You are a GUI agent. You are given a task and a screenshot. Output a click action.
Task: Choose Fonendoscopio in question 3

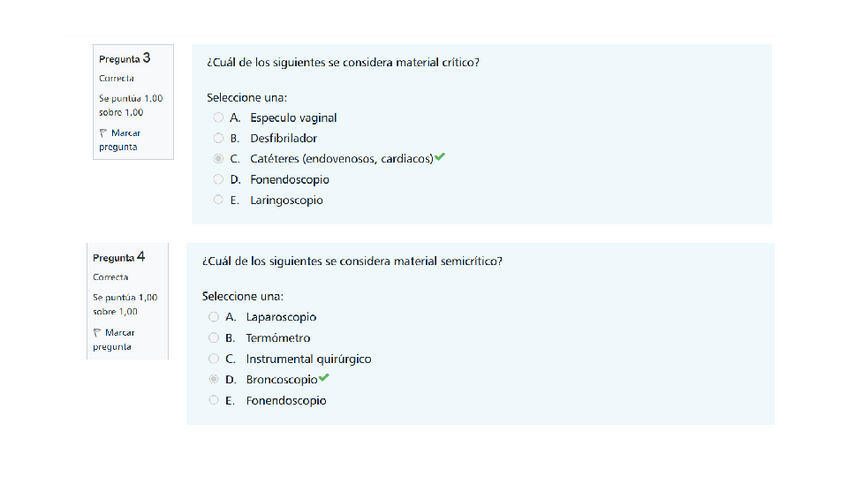pos(218,180)
